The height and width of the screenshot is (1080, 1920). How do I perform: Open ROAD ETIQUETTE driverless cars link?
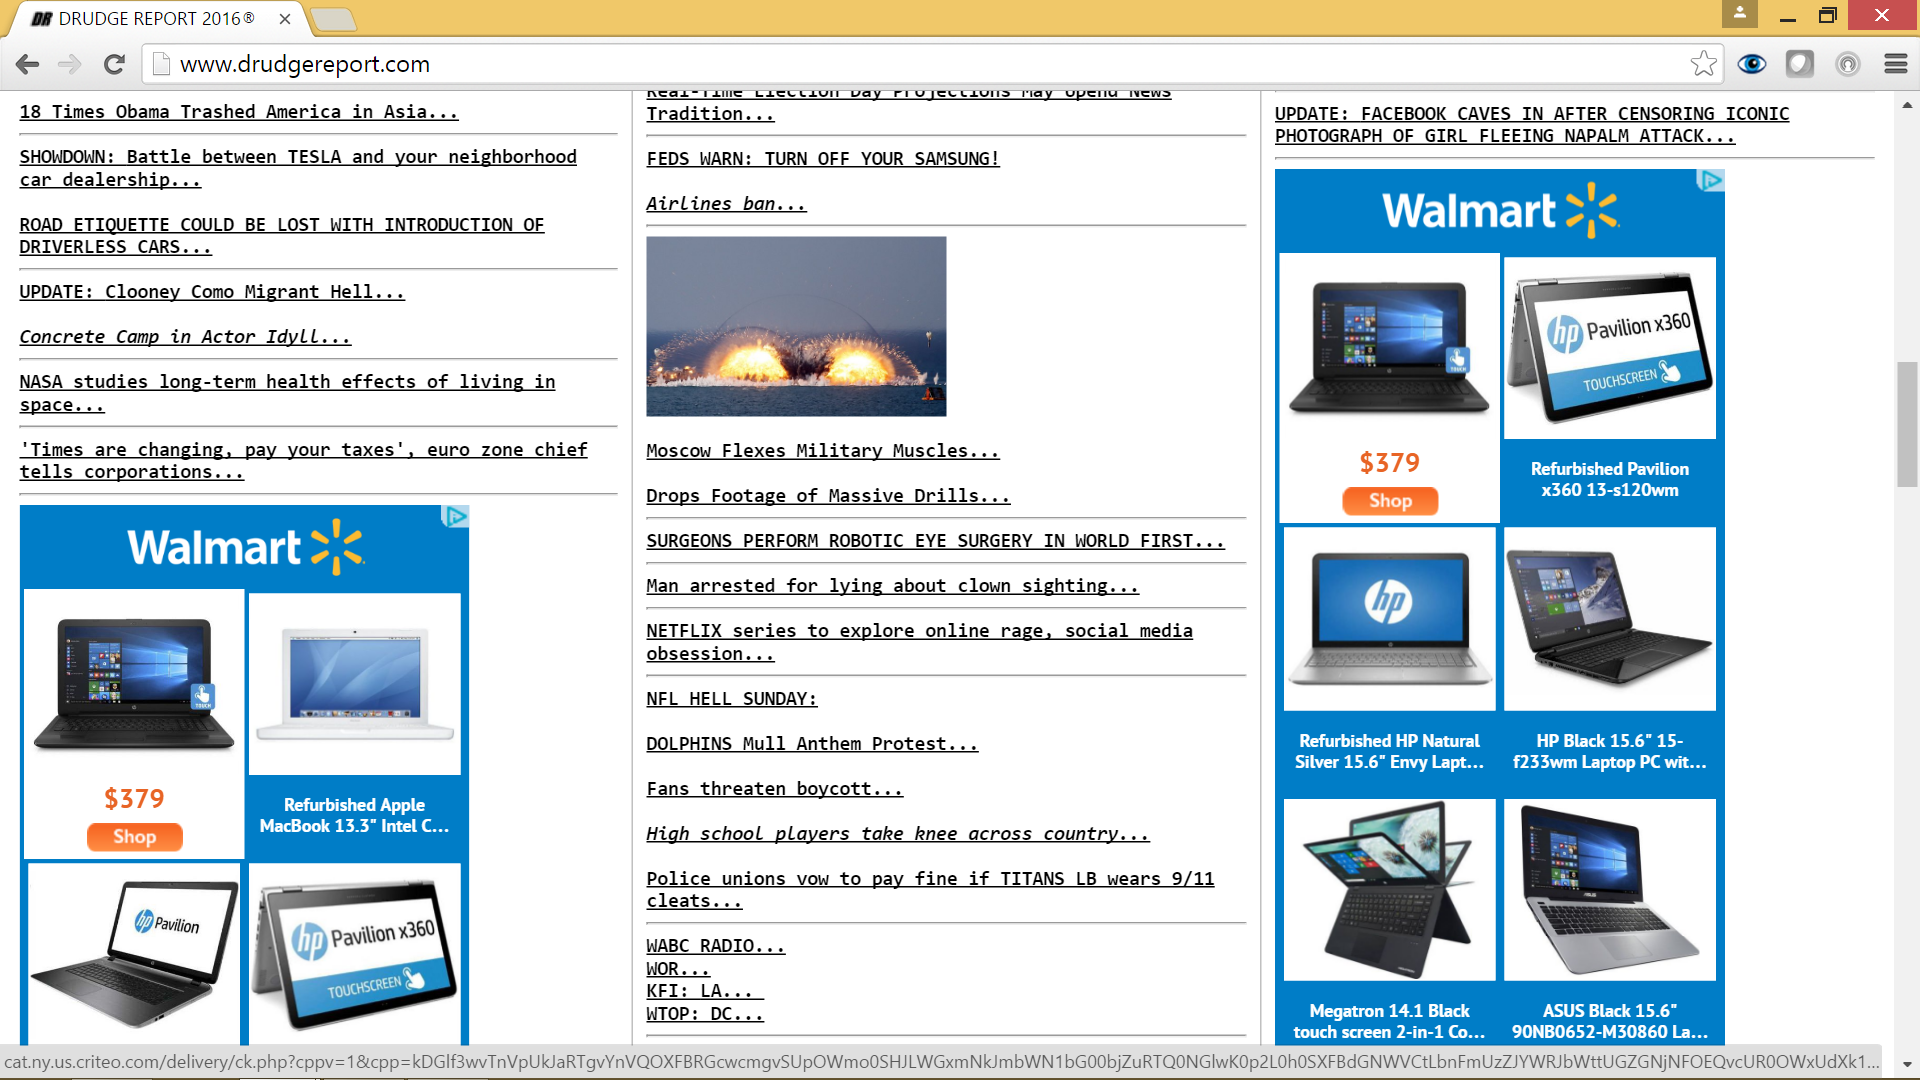click(282, 236)
